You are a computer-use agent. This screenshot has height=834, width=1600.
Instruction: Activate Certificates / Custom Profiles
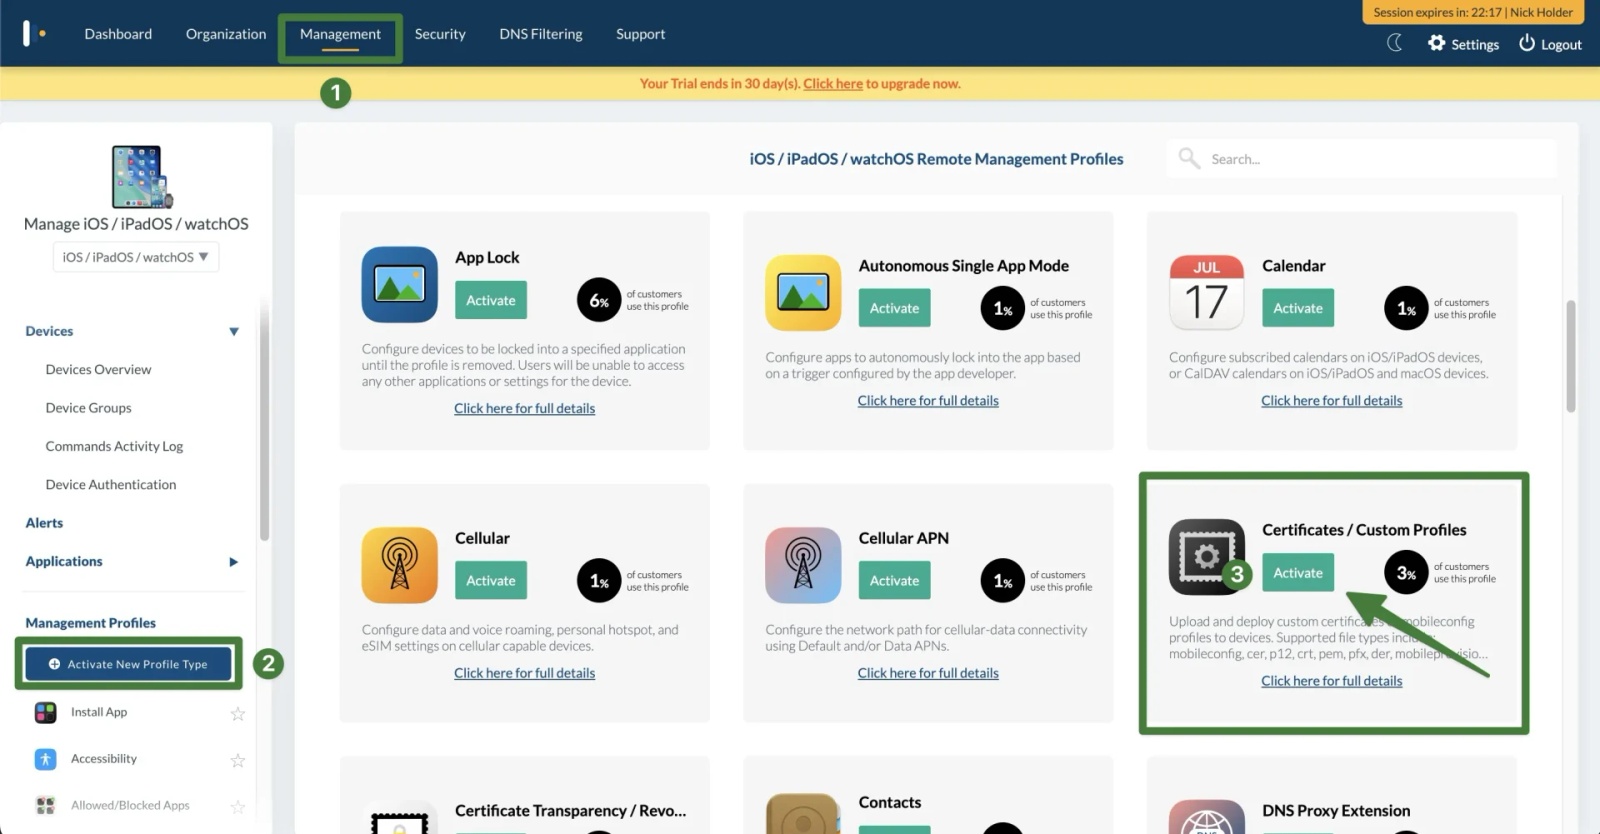point(1298,573)
